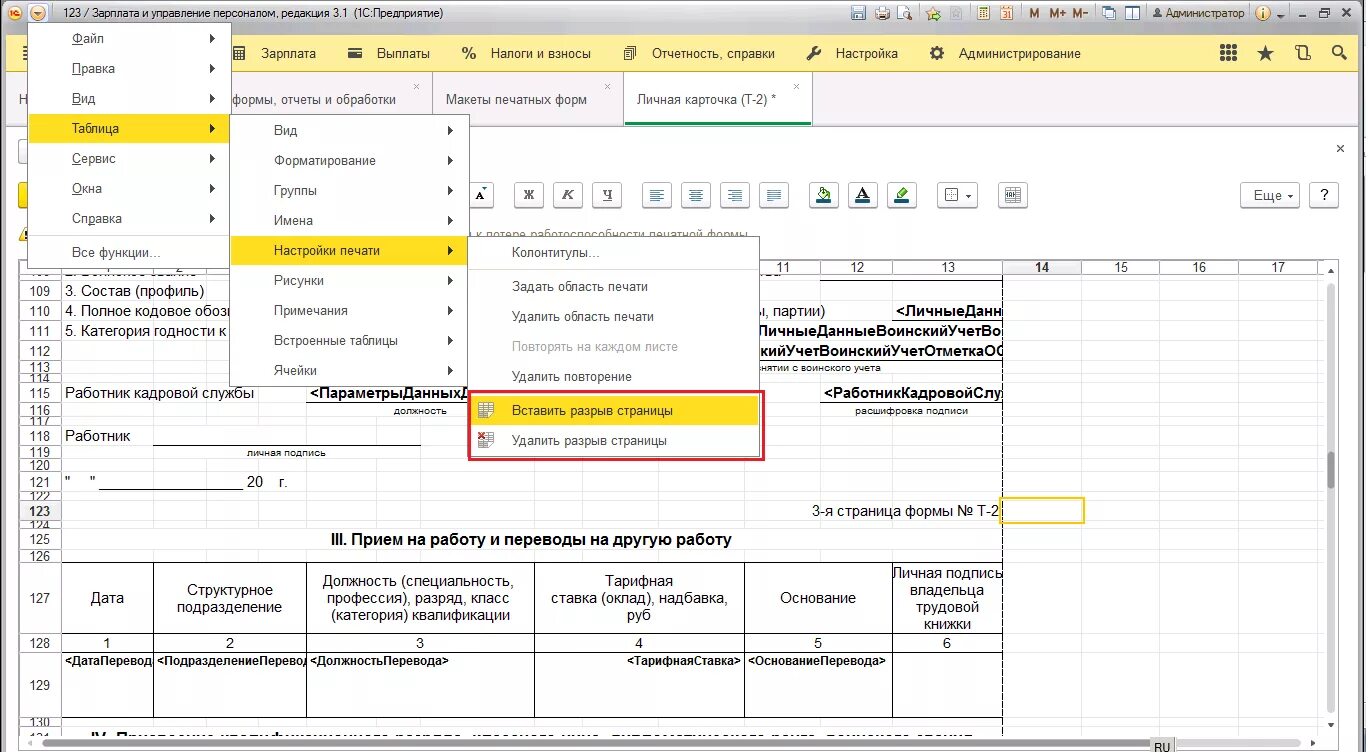
Task: Expand the Примечания submenu
Action: pos(349,311)
